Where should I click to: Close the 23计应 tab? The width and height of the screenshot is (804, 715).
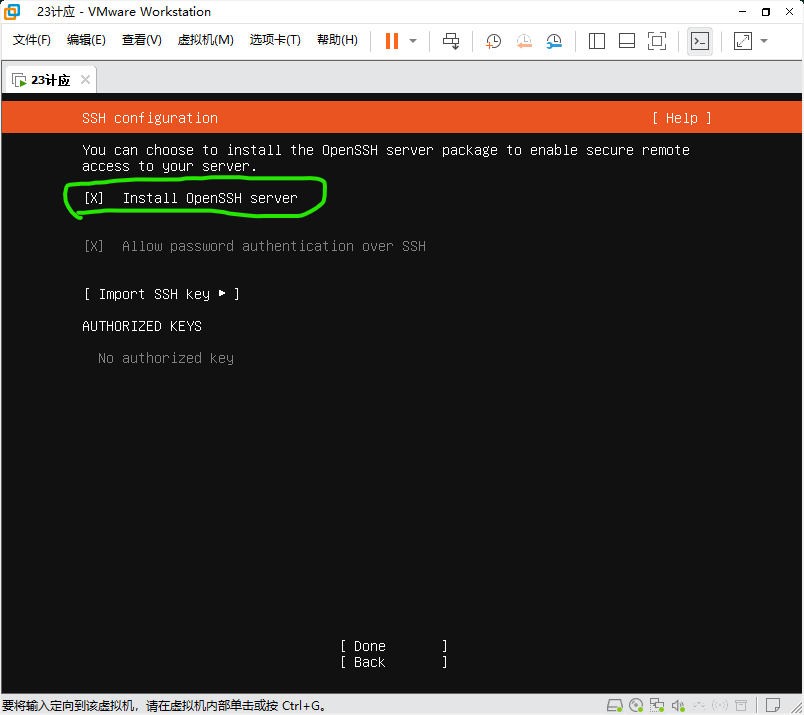pos(85,80)
